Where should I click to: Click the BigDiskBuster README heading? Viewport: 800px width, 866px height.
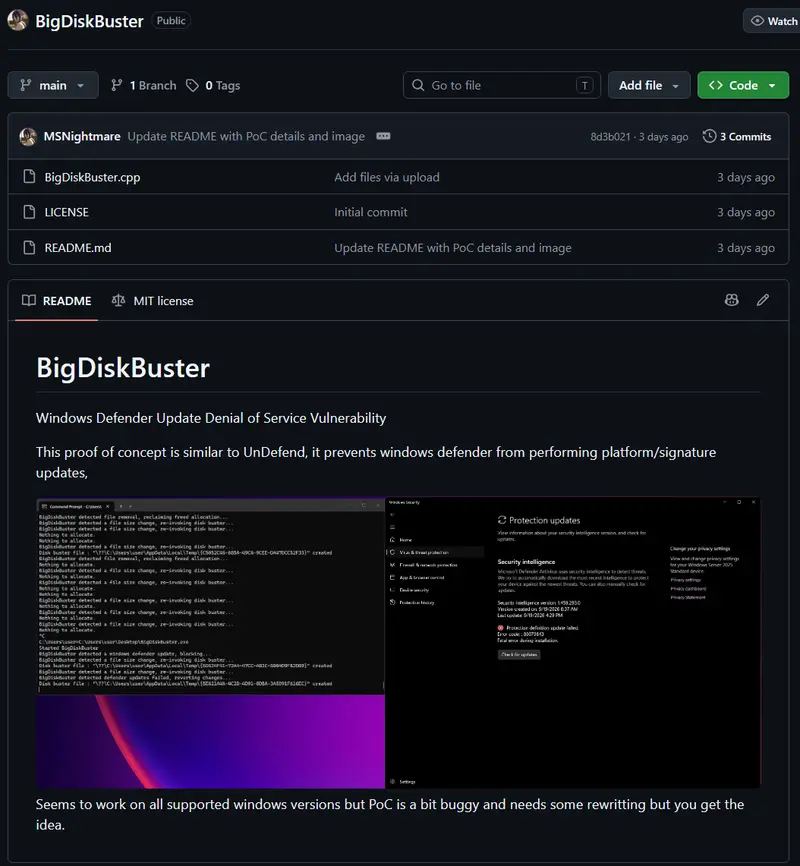tap(123, 368)
